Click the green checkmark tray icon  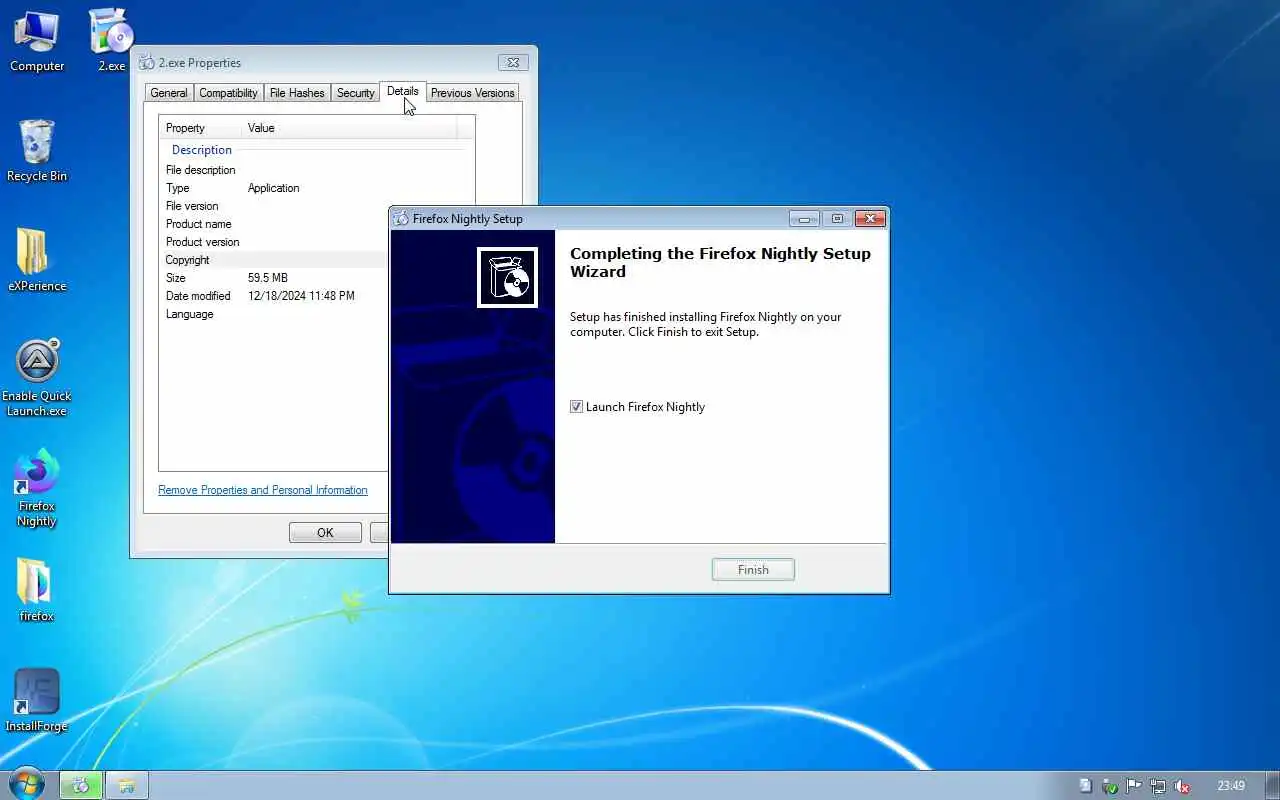1110,786
